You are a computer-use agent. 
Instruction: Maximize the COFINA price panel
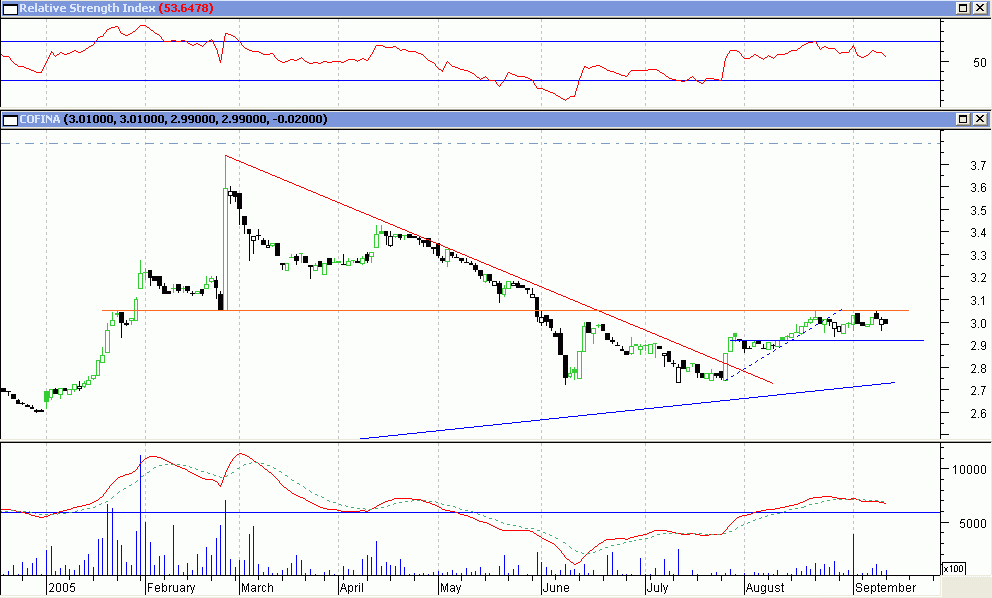coord(963,119)
